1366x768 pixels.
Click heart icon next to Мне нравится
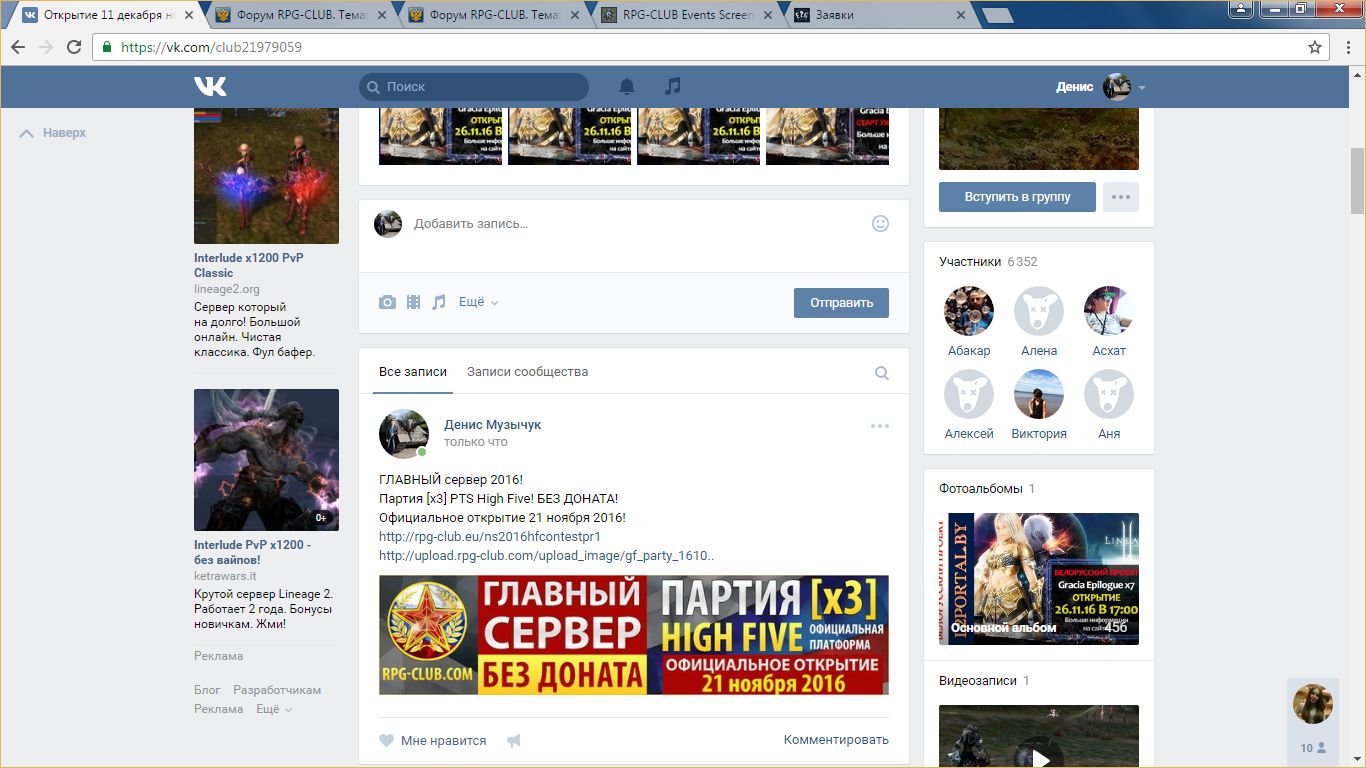point(386,741)
